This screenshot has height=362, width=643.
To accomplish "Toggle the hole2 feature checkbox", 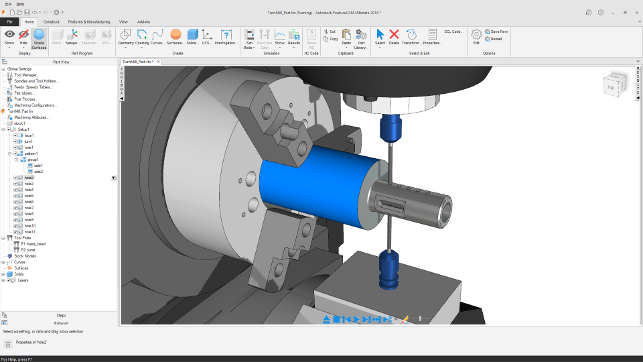I will pos(15,178).
